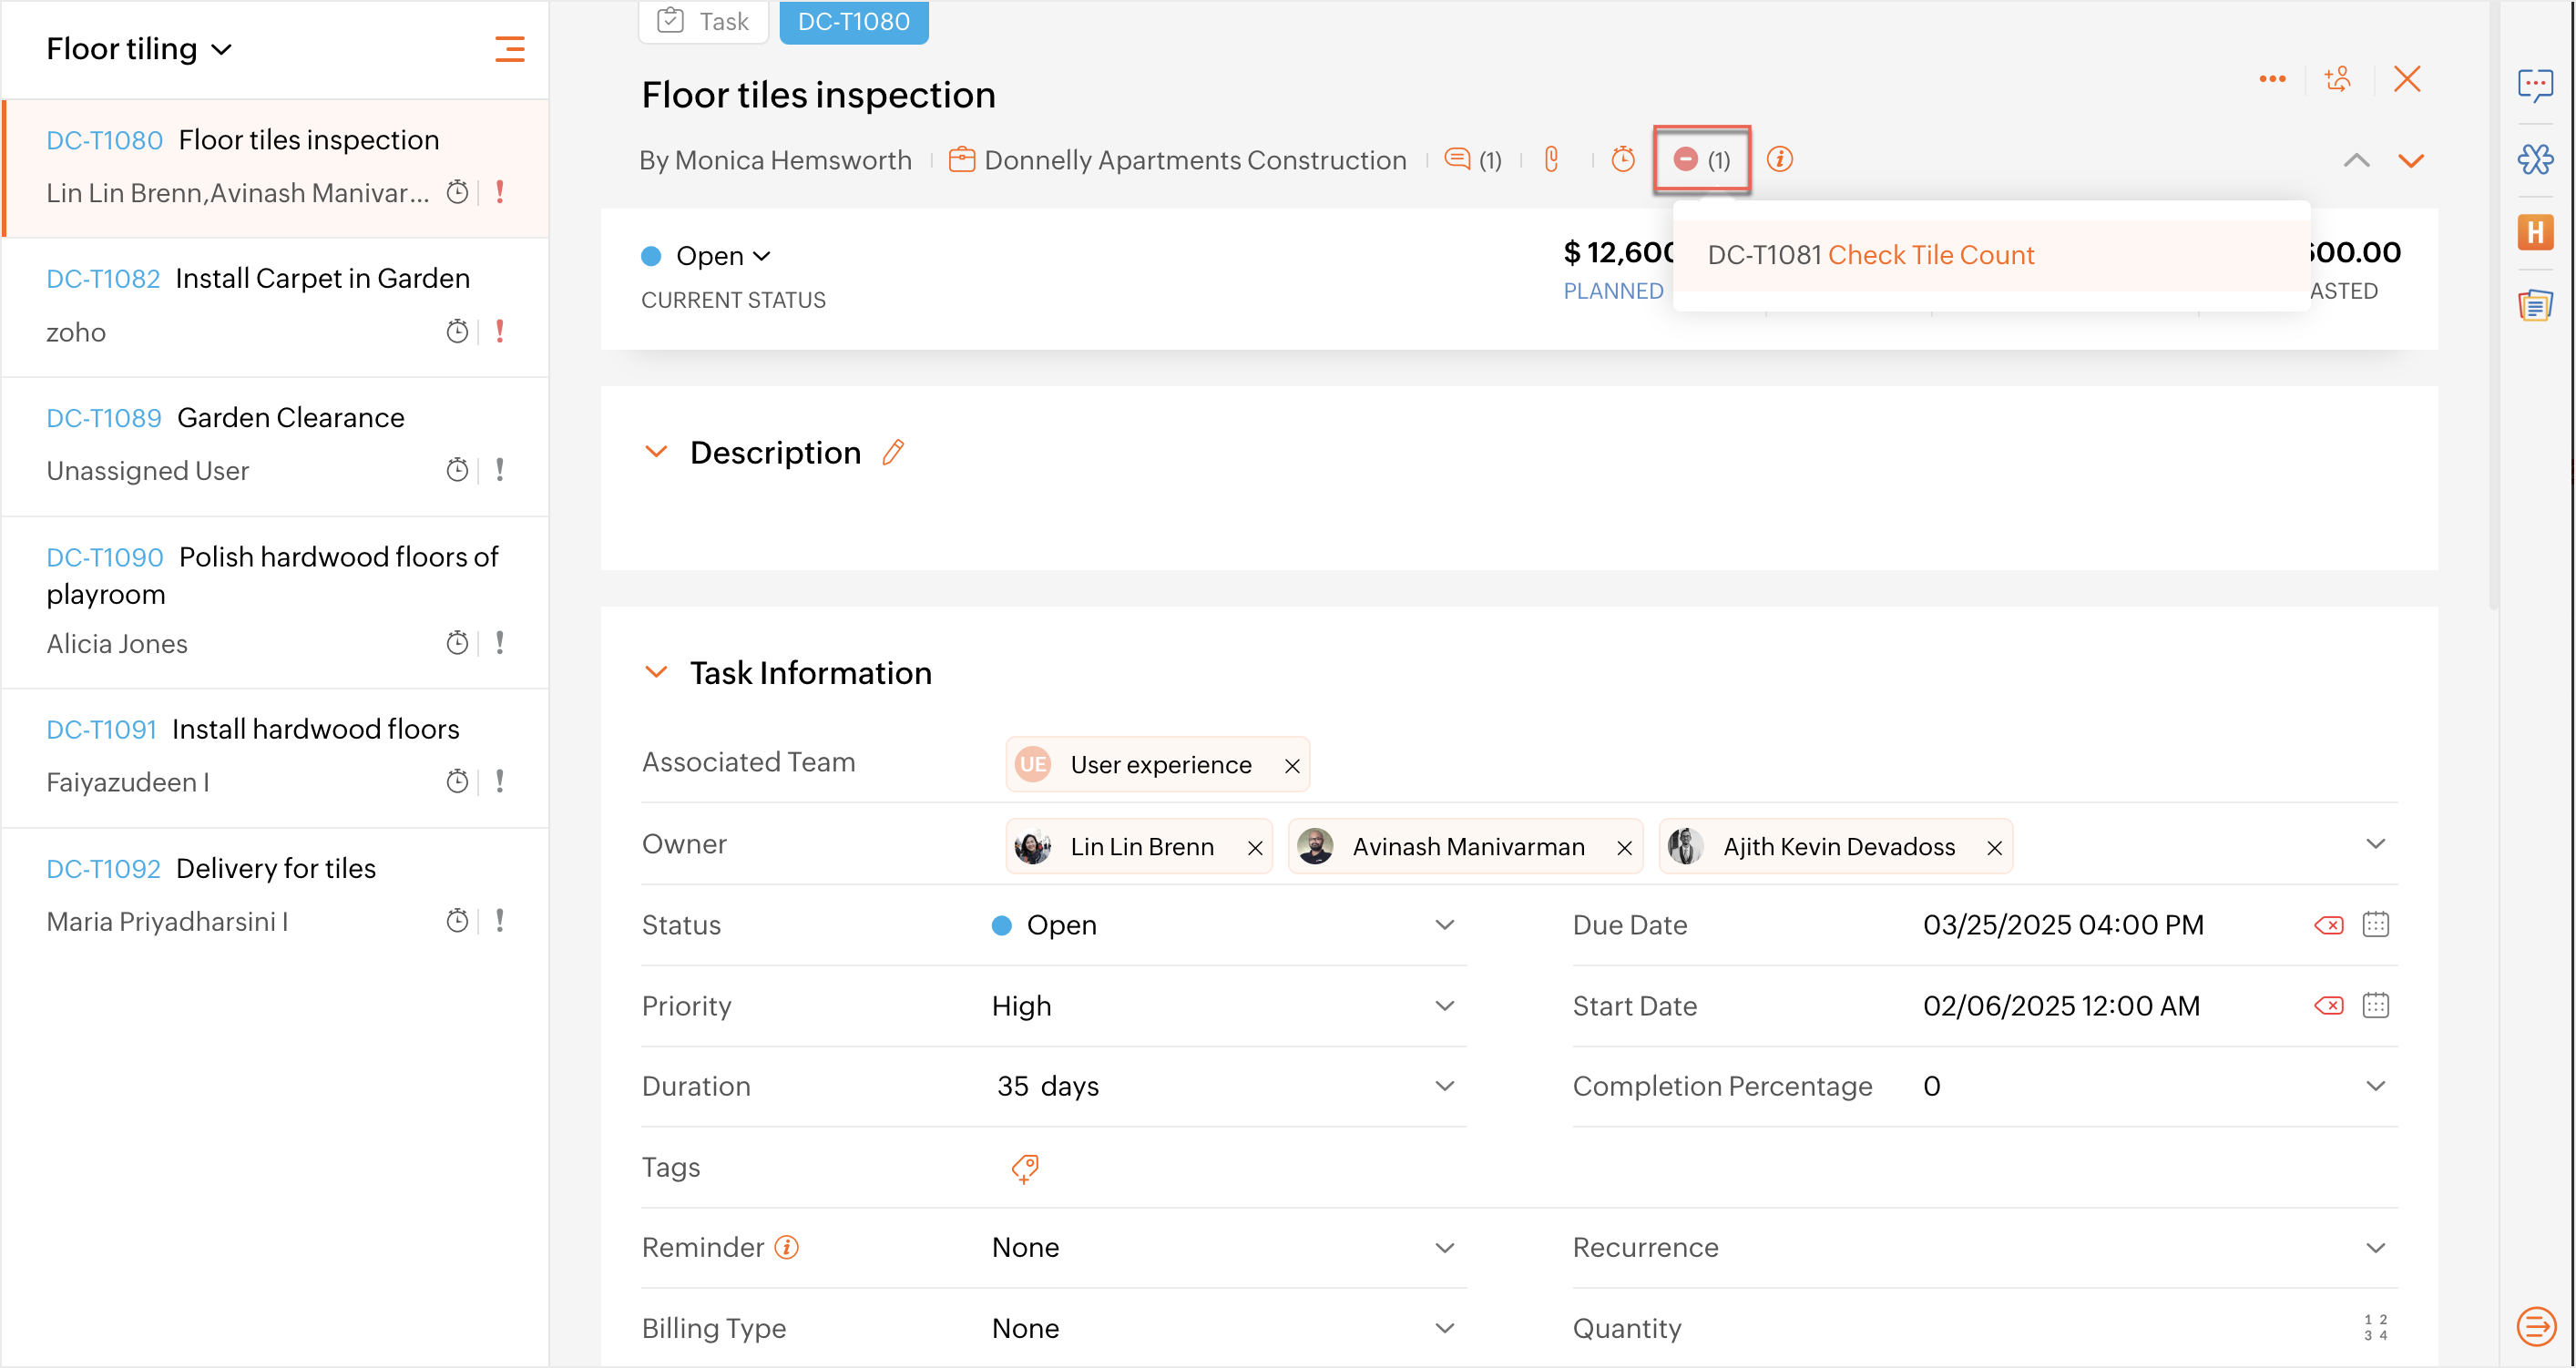Open the Priority dropdown
This screenshot has width=2576, height=1368.
(1444, 1006)
